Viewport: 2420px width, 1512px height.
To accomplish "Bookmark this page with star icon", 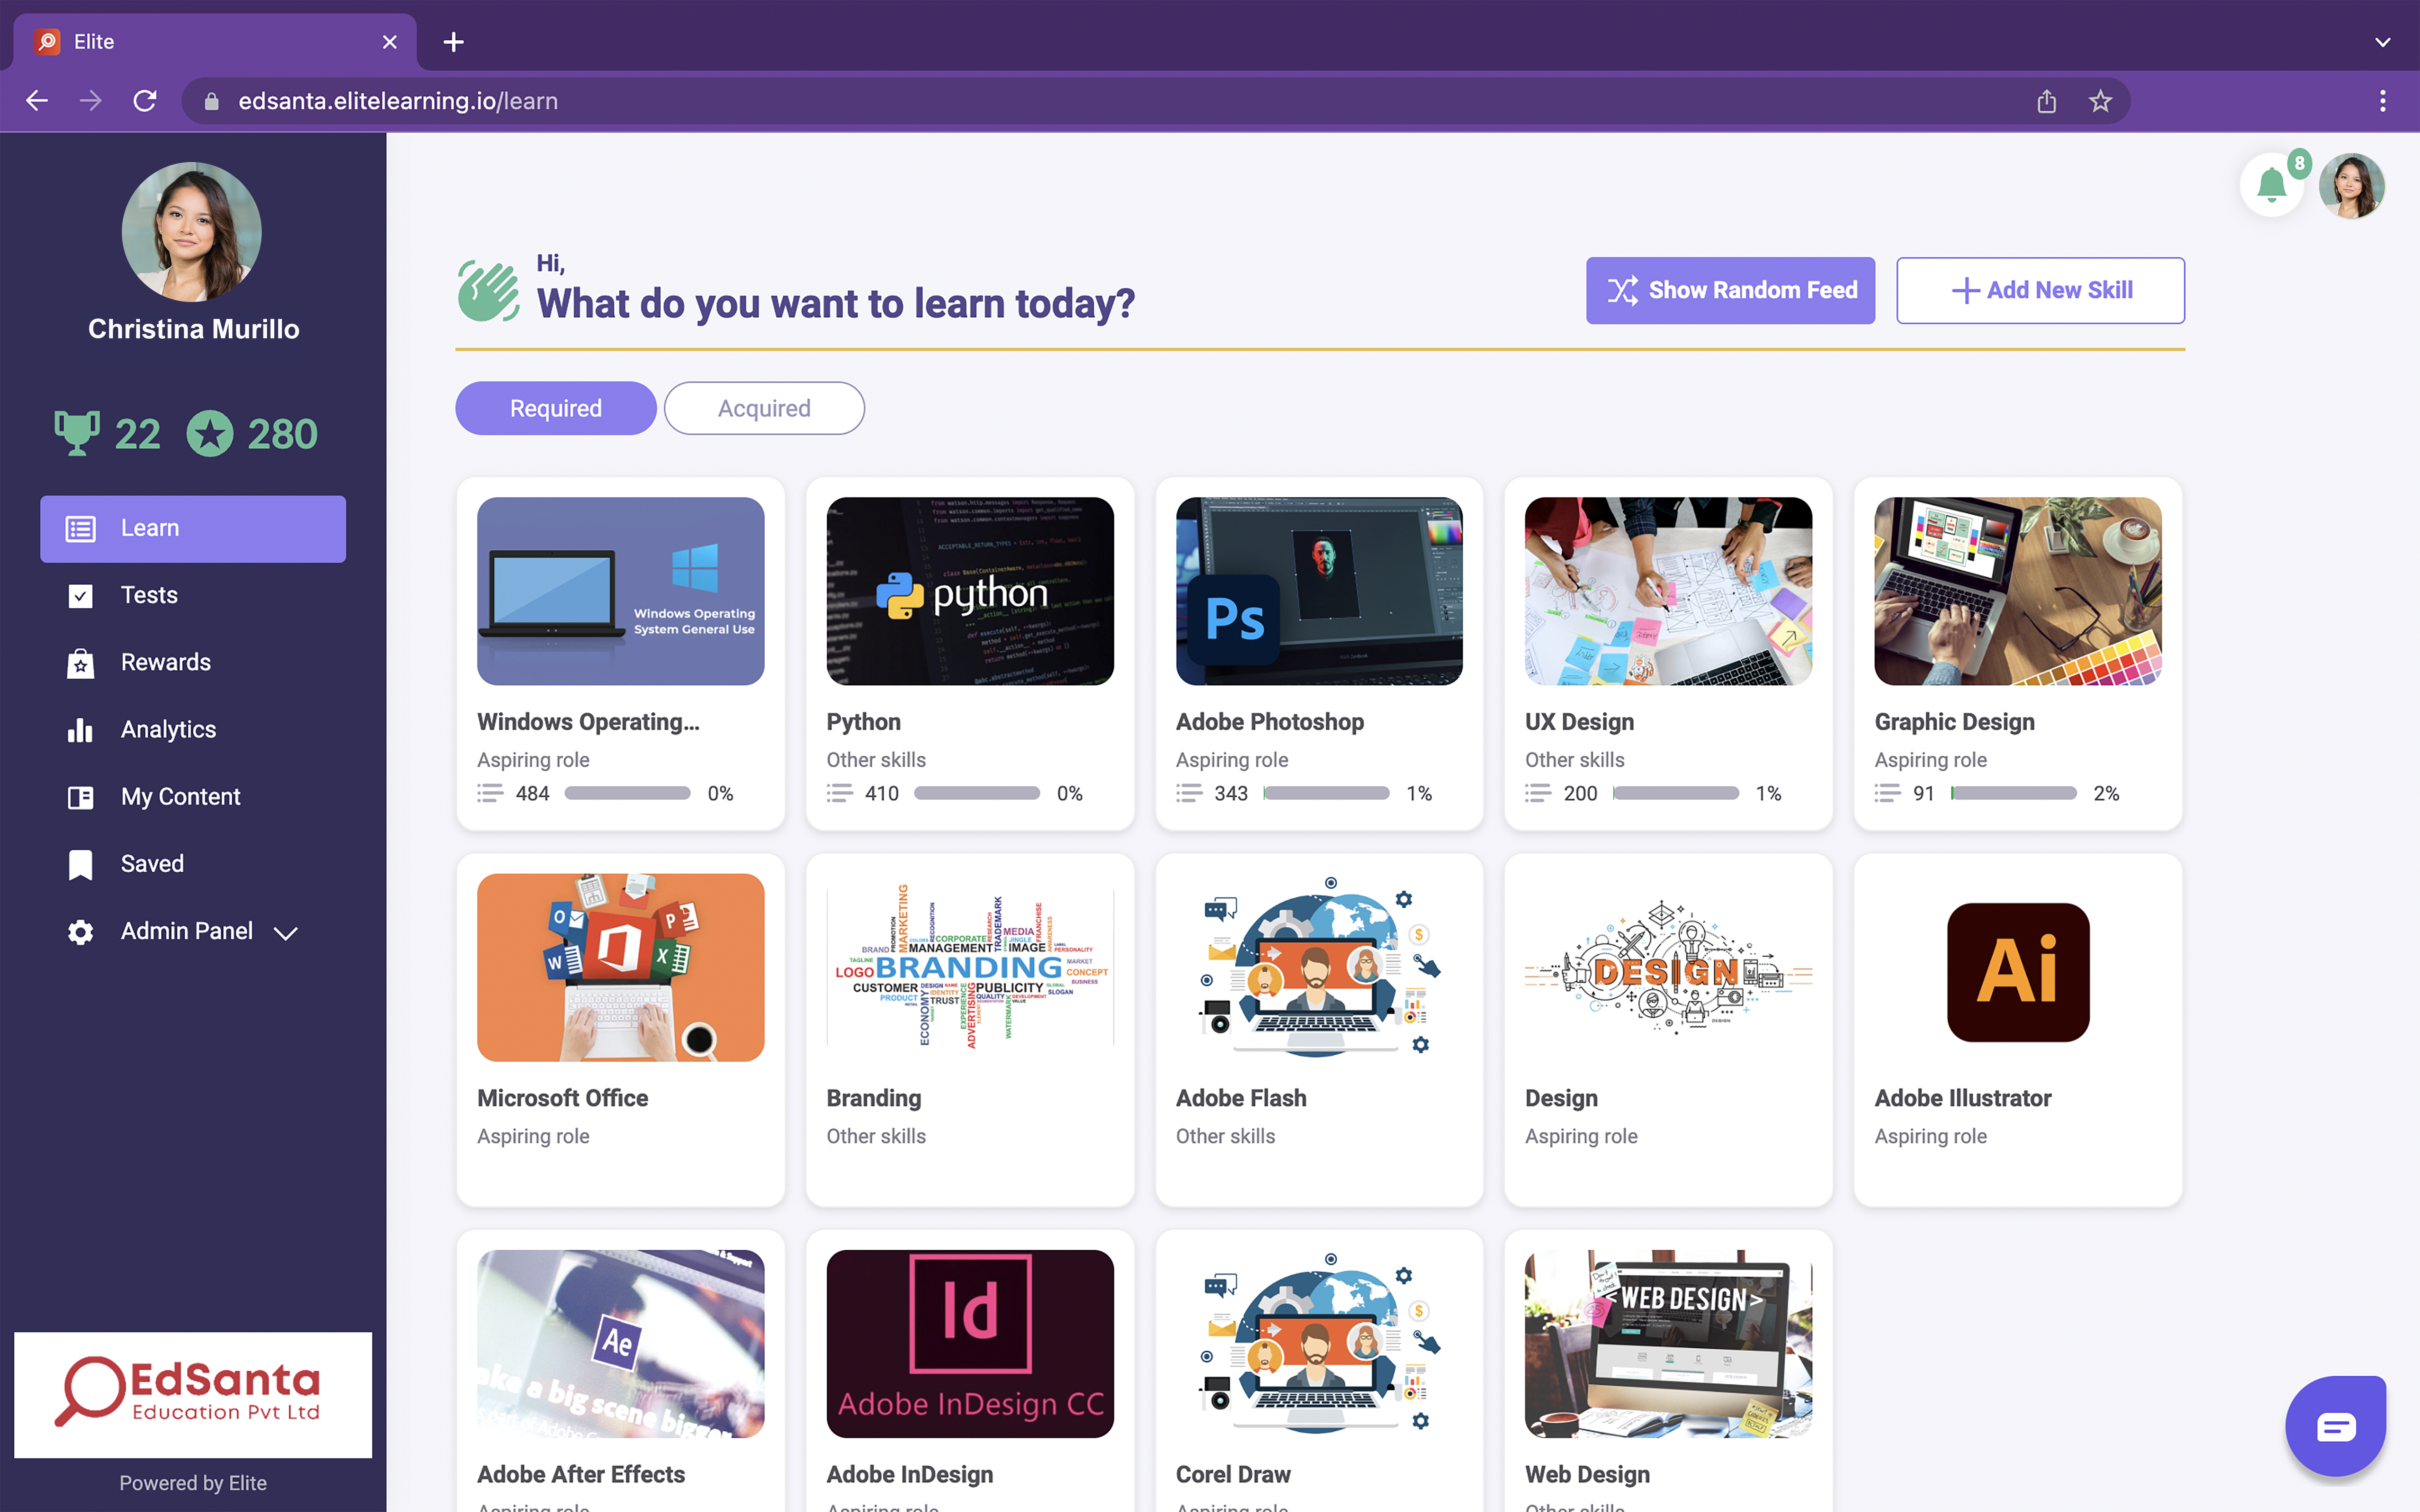I will [x=2100, y=101].
